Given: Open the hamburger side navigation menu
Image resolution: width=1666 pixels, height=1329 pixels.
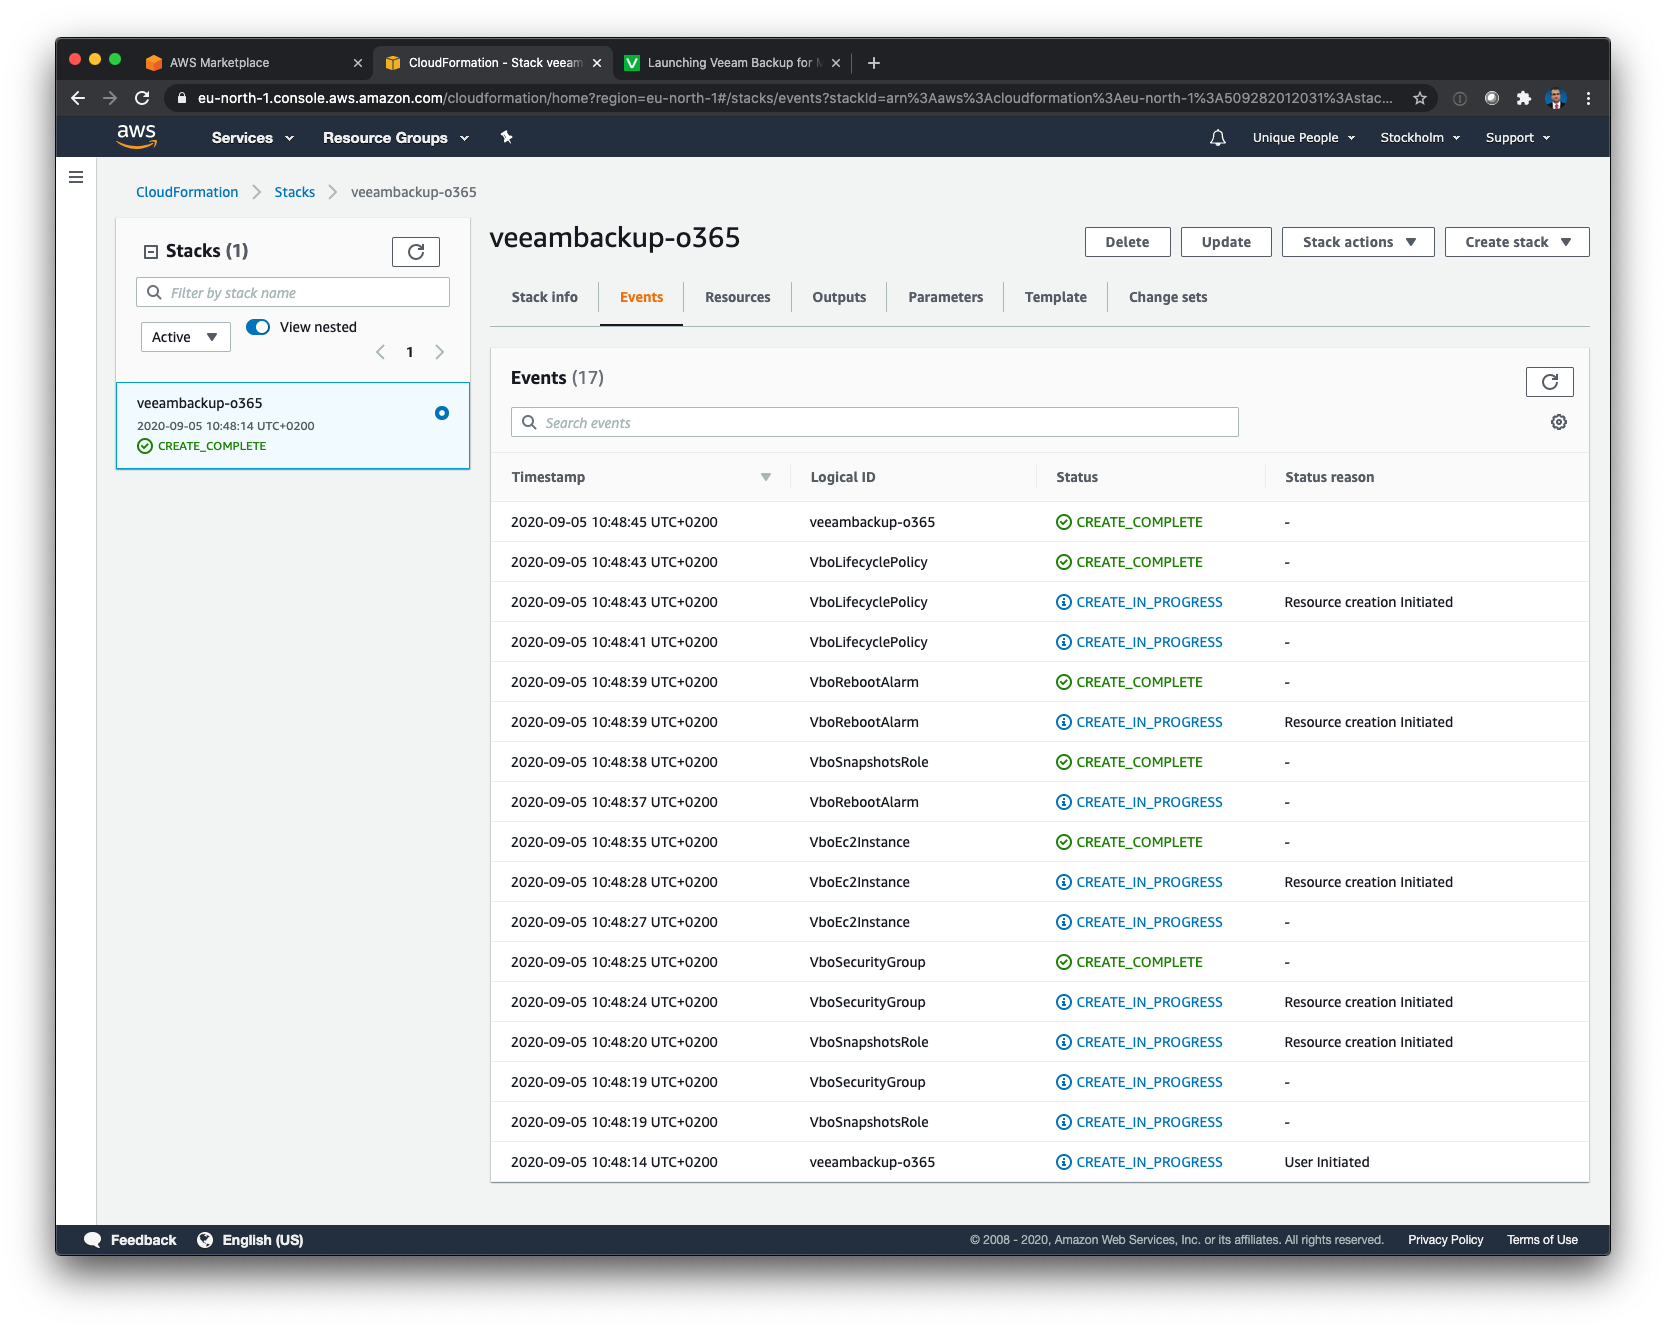Looking at the screenshot, I should click(x=76, y=177).
